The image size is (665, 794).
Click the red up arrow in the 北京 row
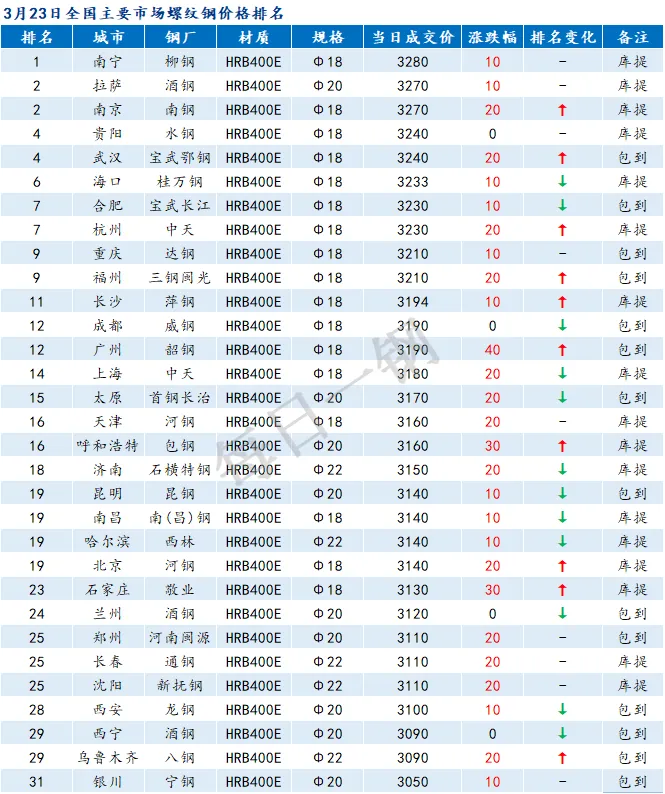(x=562, y=566)
